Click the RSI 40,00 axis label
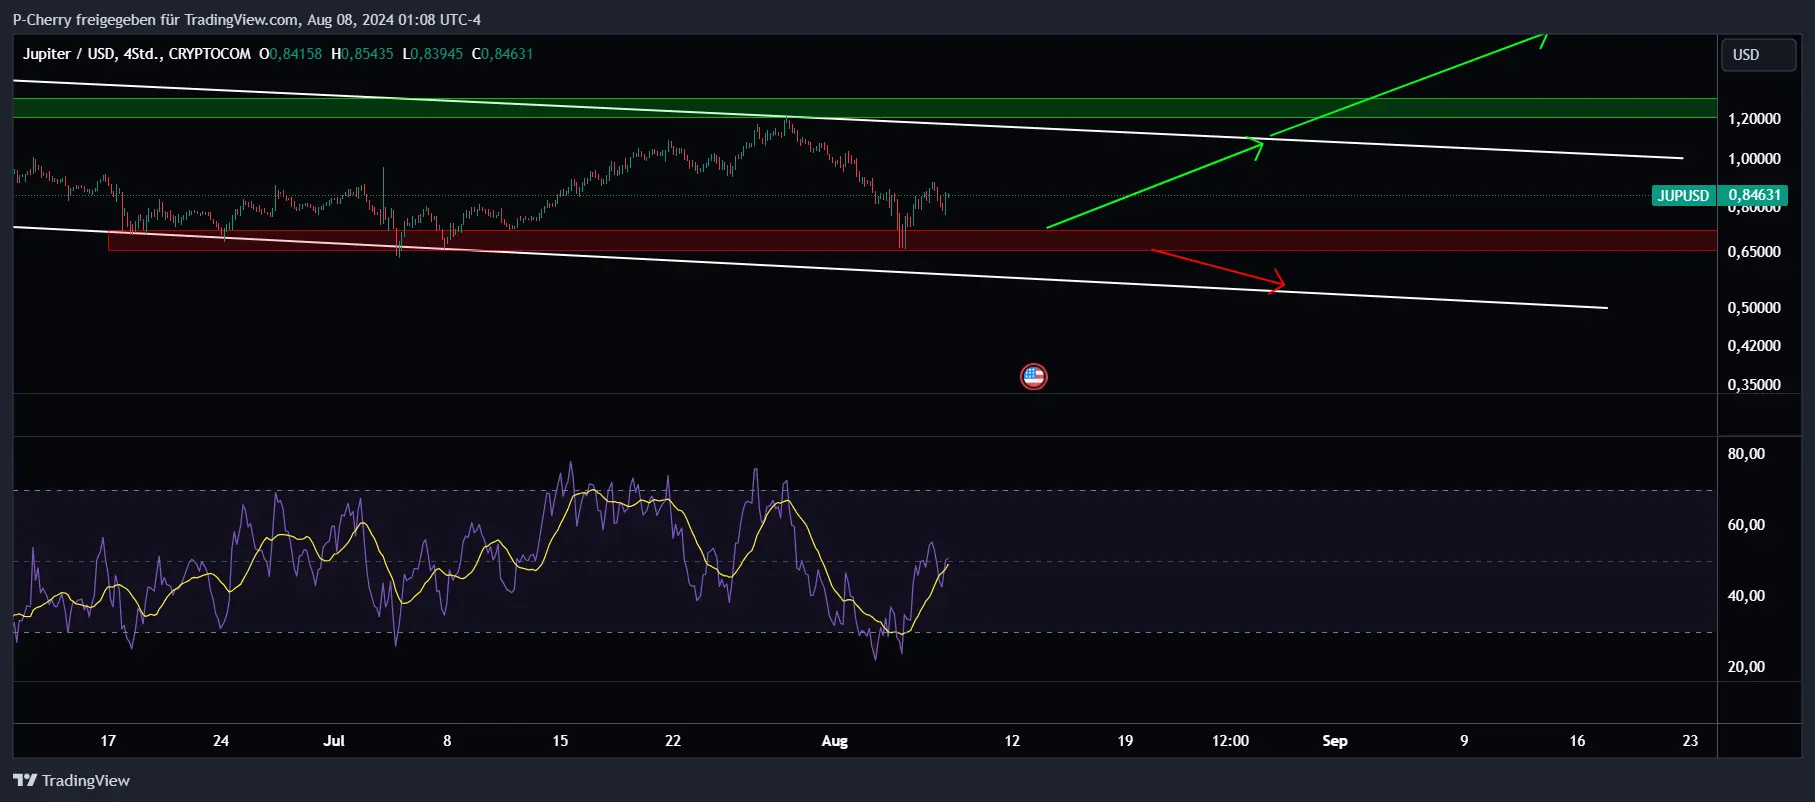This screenshot has height=802, width=1815. 1746,596
